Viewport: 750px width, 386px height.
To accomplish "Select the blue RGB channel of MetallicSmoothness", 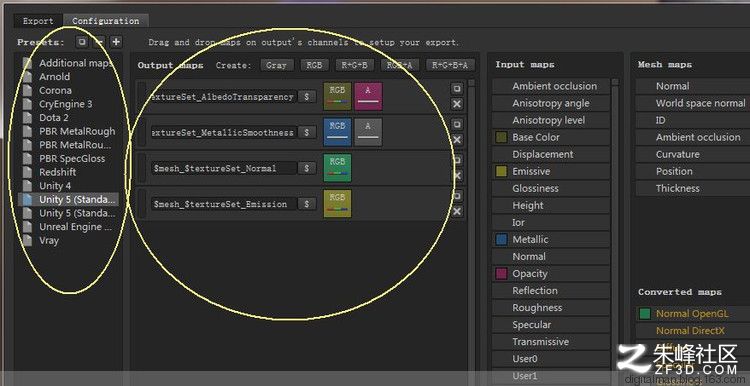I will point(337,132).
